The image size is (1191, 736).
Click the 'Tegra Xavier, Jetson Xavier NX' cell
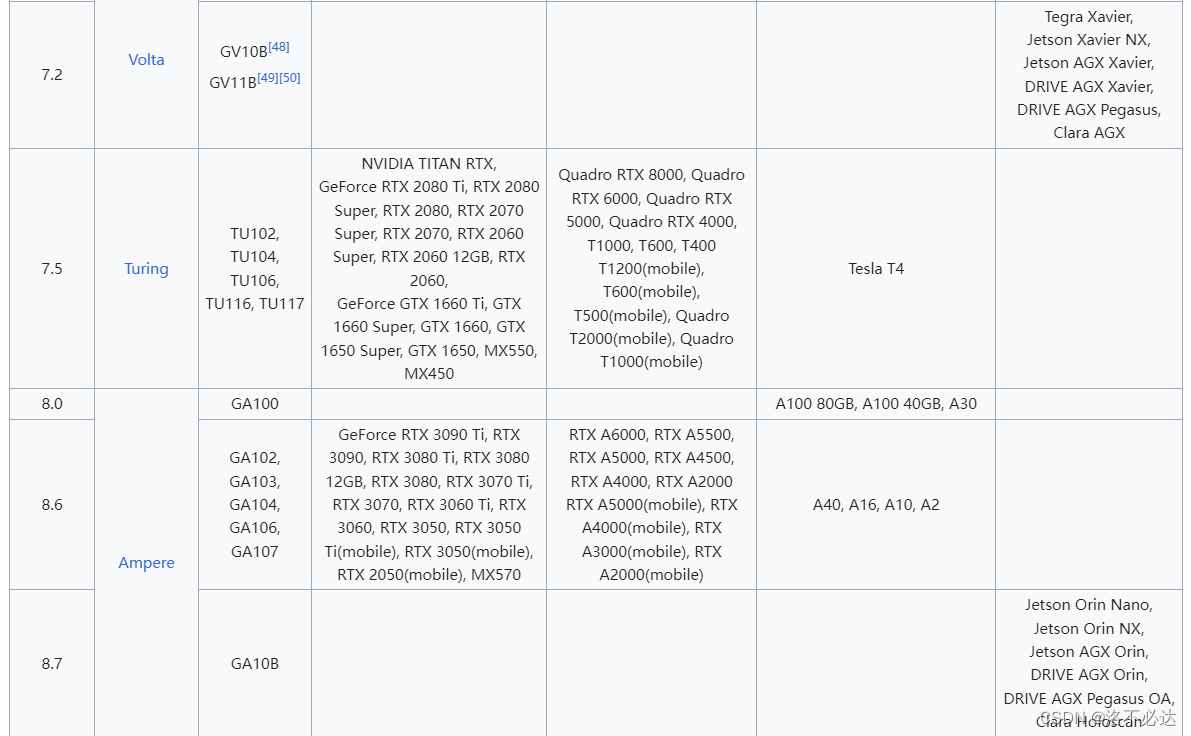click(x=1088, y=74)
